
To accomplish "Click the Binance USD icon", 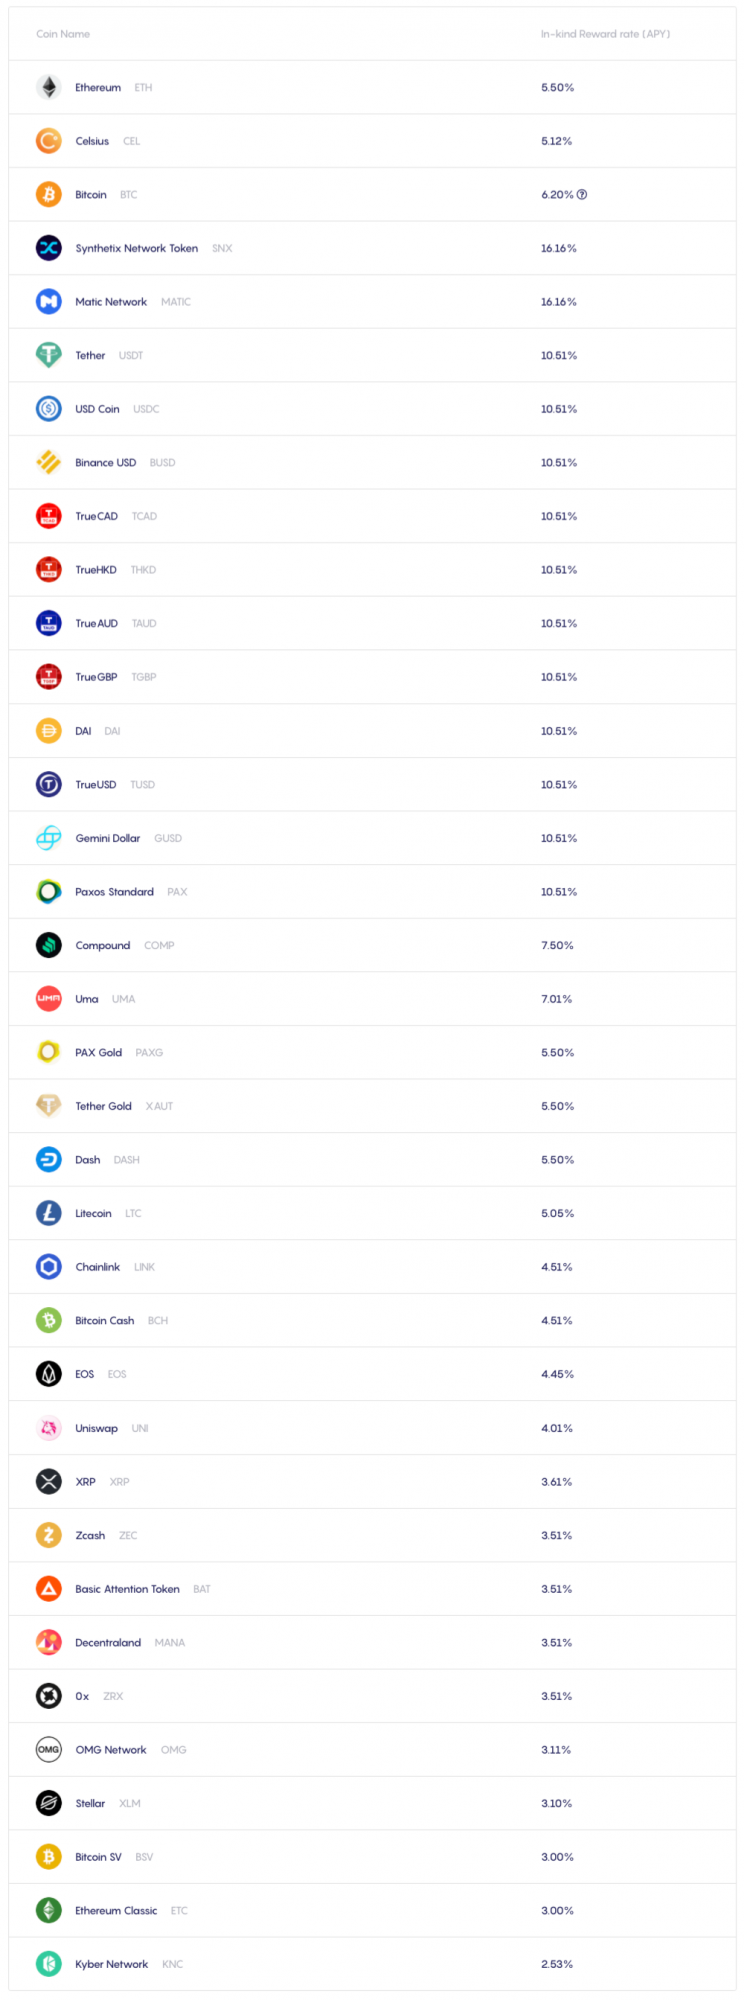I will click(49, 462).
